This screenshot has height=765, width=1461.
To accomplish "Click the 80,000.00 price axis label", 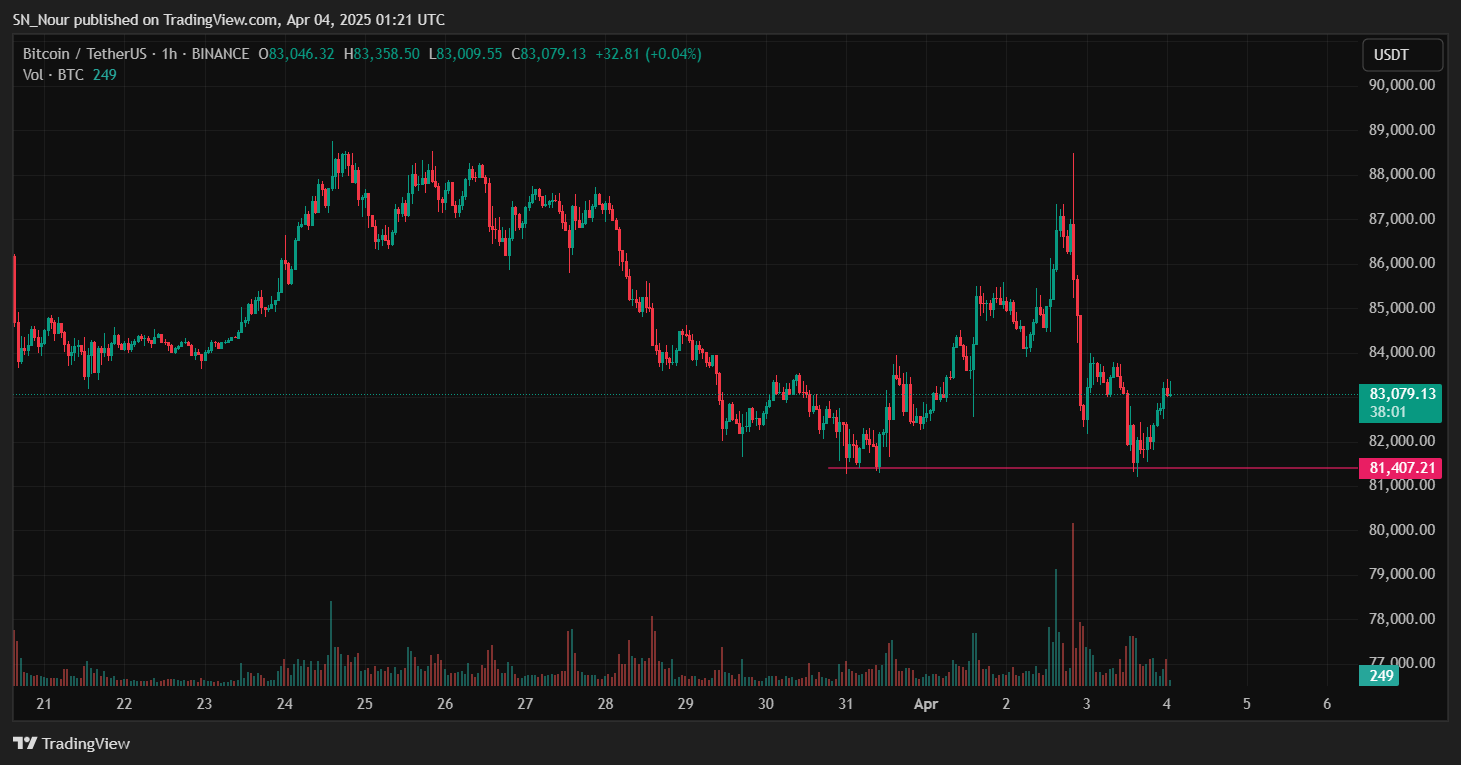I will (x=1403, y=530).
